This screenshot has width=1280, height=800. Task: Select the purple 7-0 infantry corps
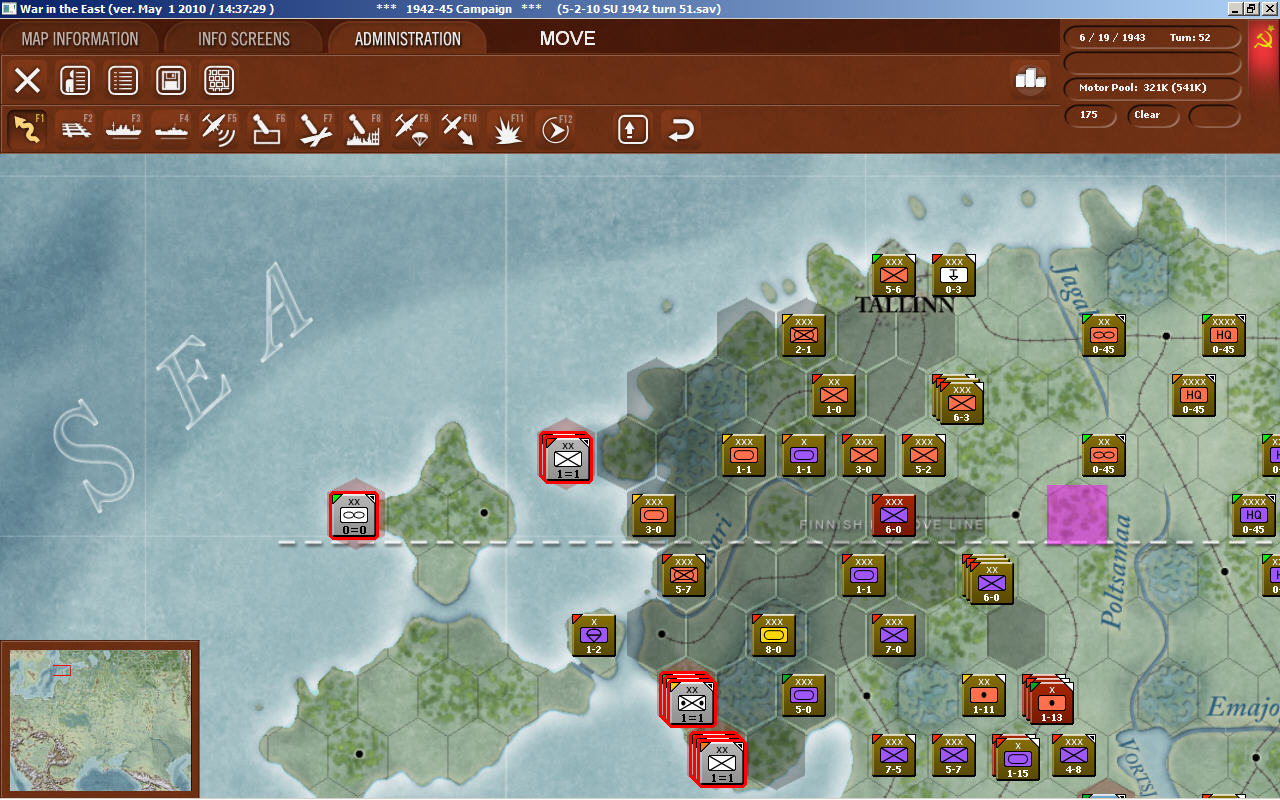pyautogui.click(x=893, y=635)
